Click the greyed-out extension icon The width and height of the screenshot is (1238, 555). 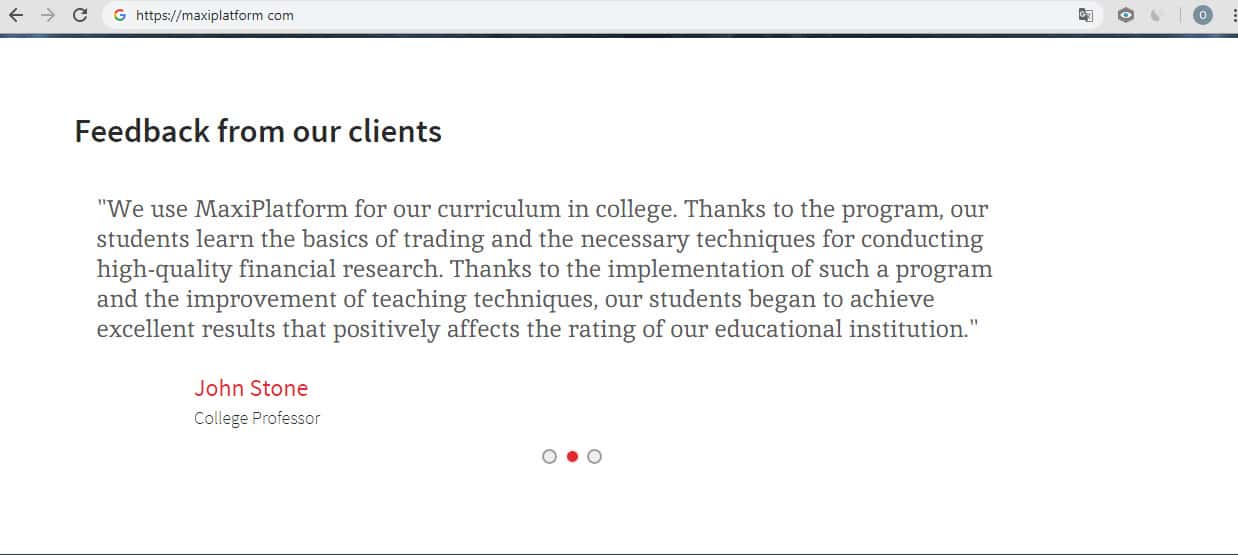click(1157, 15)
